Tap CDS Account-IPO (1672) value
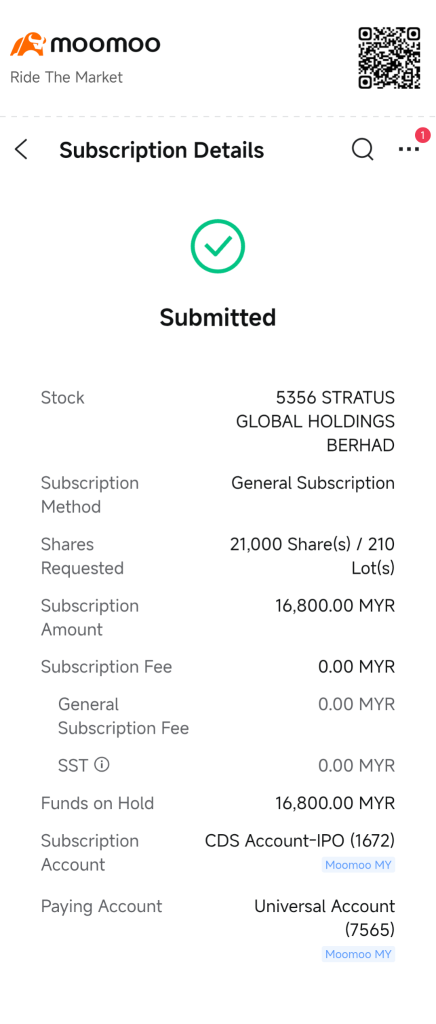This screenshot has width=436, height=1024. point(300,840)
